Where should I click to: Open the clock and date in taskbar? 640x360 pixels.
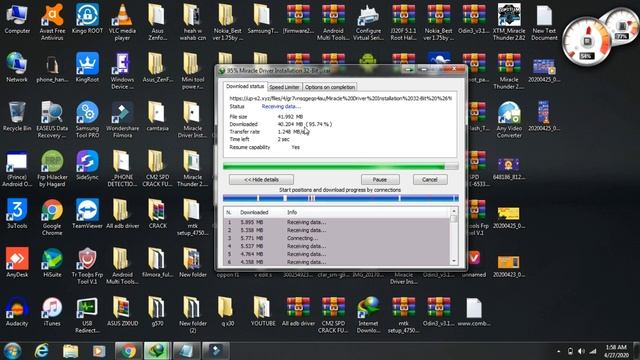click(616, 351)
